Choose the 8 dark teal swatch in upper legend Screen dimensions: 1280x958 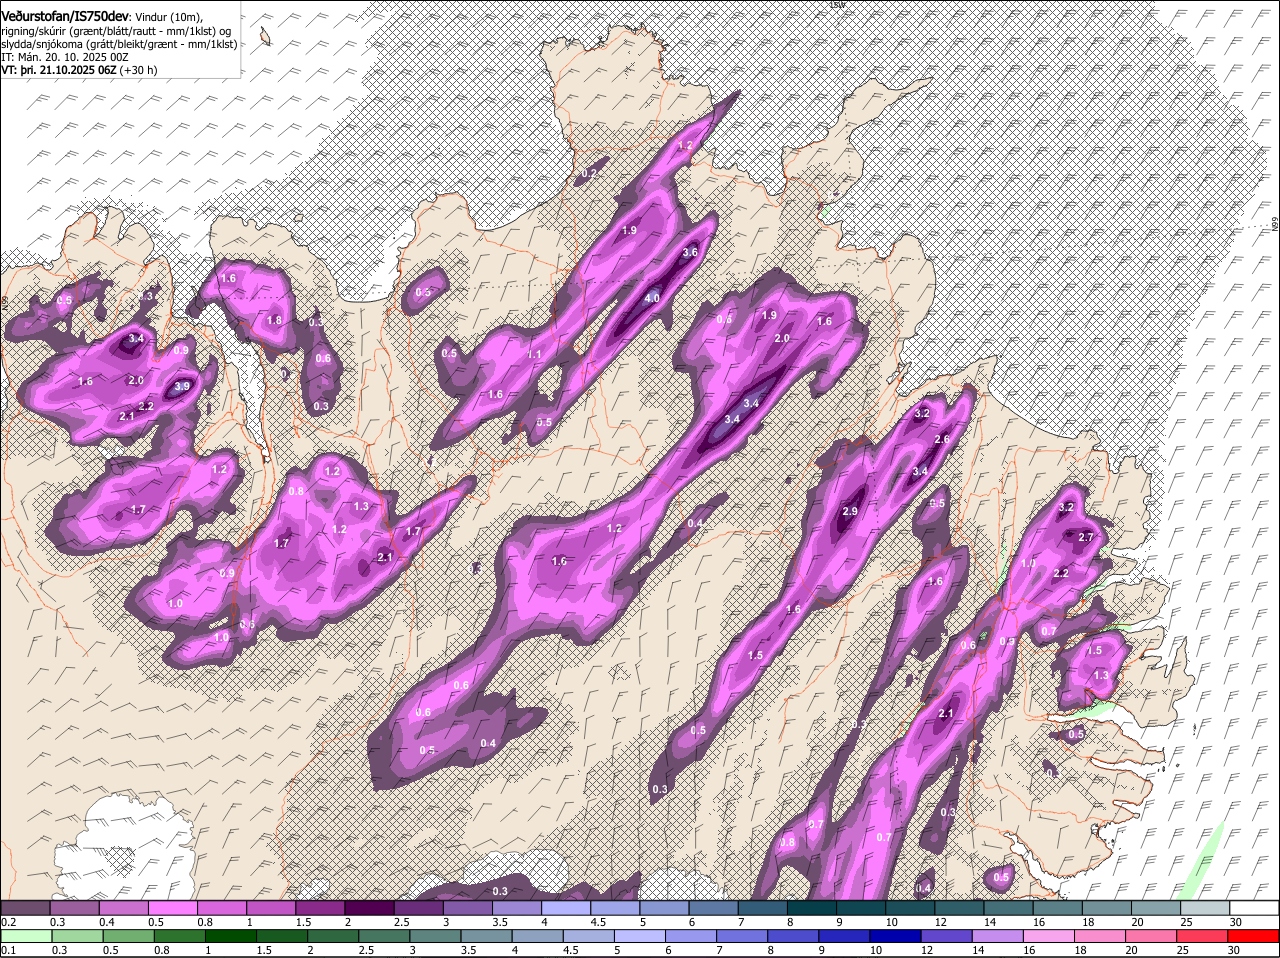tap(813, 908)
